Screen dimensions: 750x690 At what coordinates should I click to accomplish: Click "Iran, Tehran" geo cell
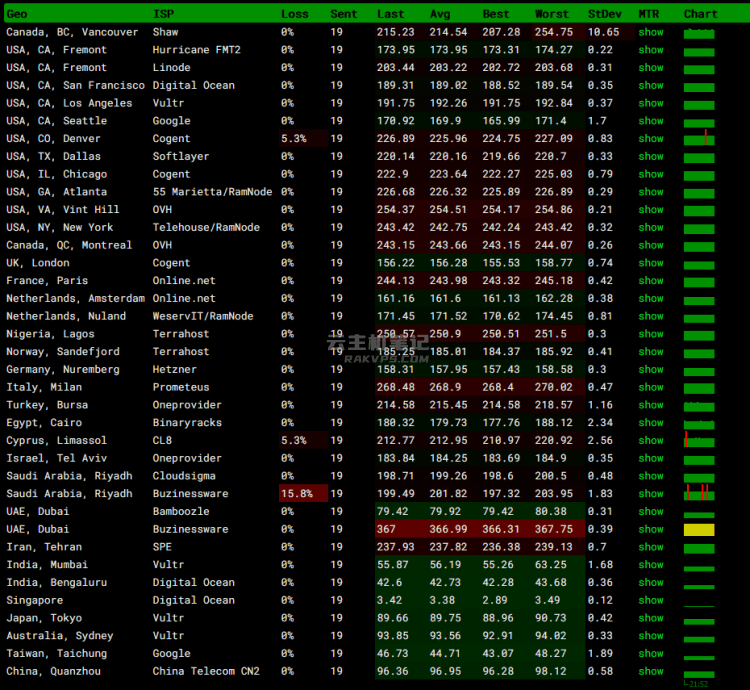click(44, 547)
